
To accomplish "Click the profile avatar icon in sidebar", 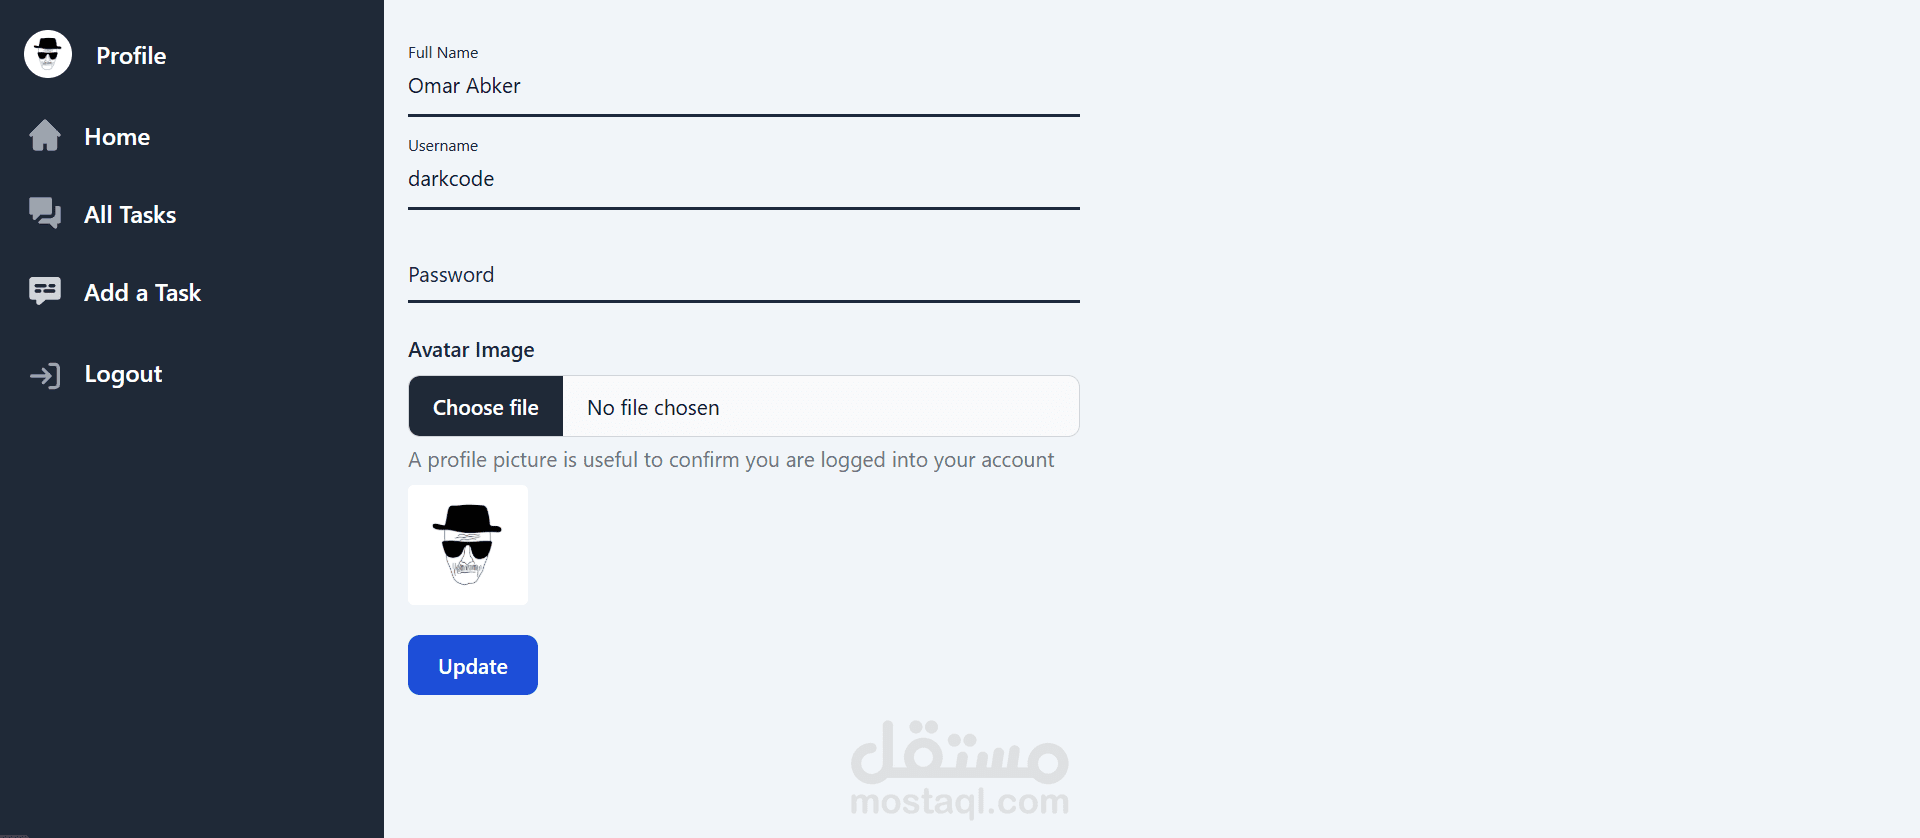I will coord(48,54).
